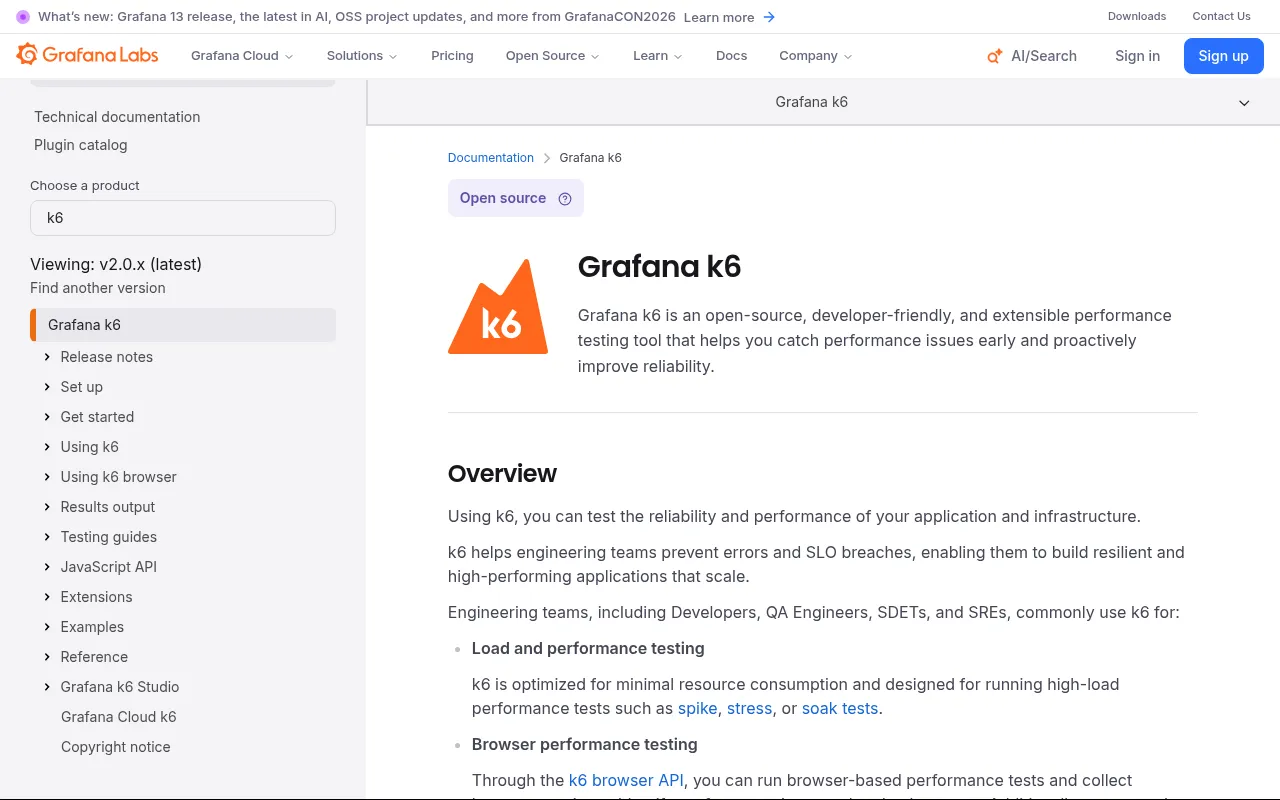Open the Results output sidebar entry

pos(108,507)
